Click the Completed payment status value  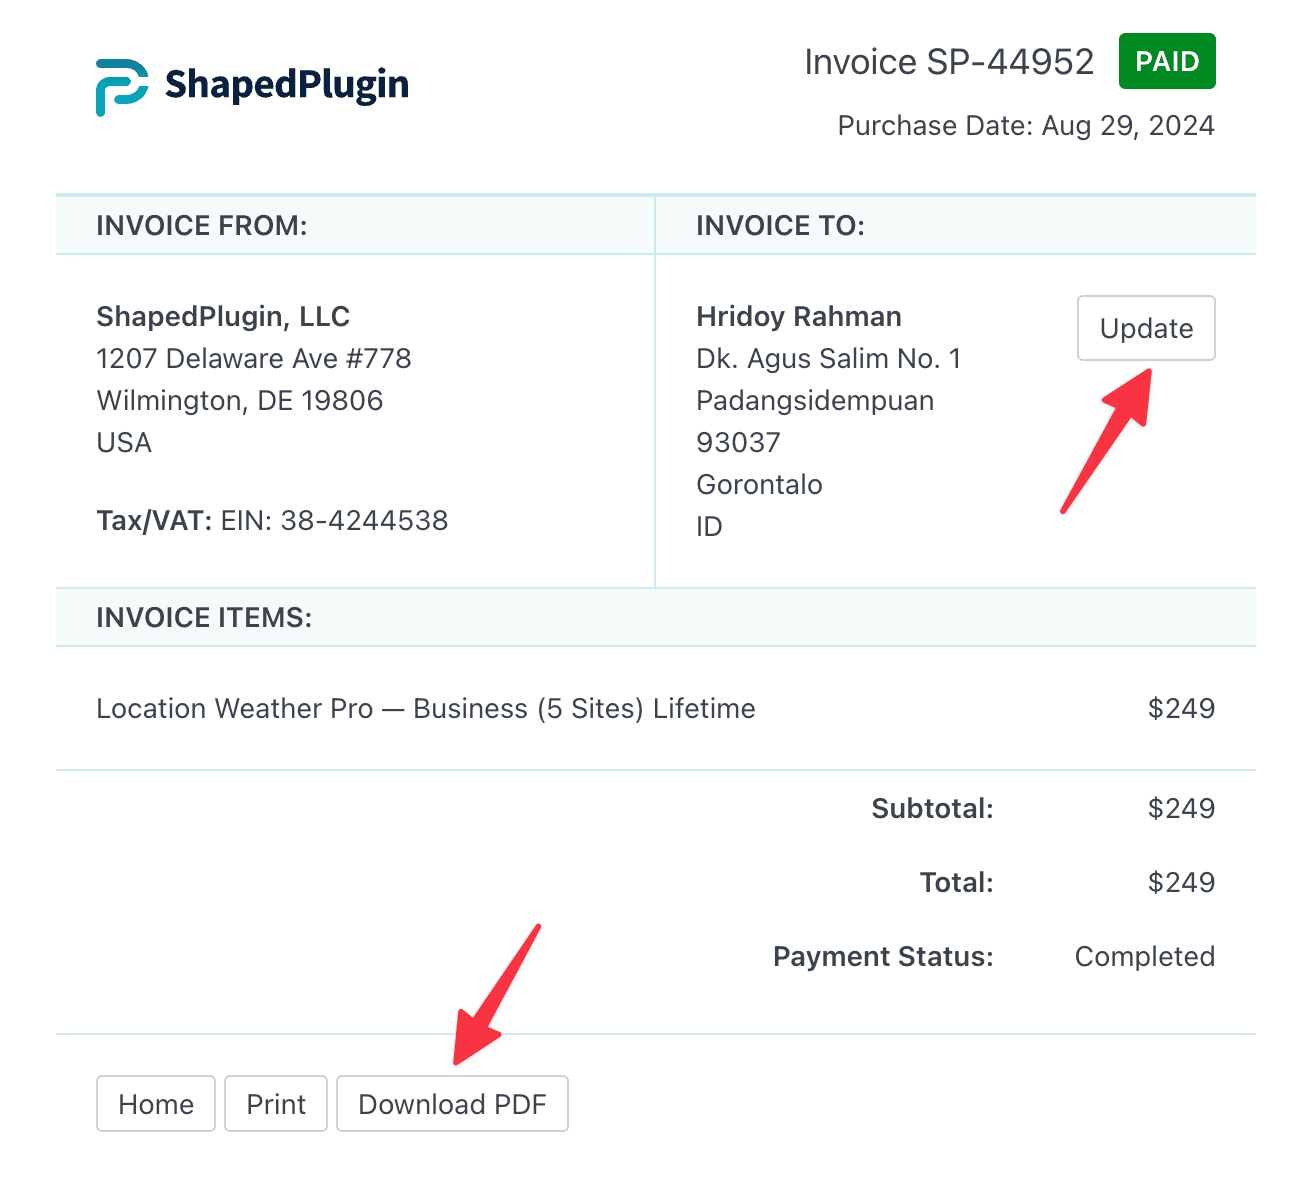[1144, 957]
